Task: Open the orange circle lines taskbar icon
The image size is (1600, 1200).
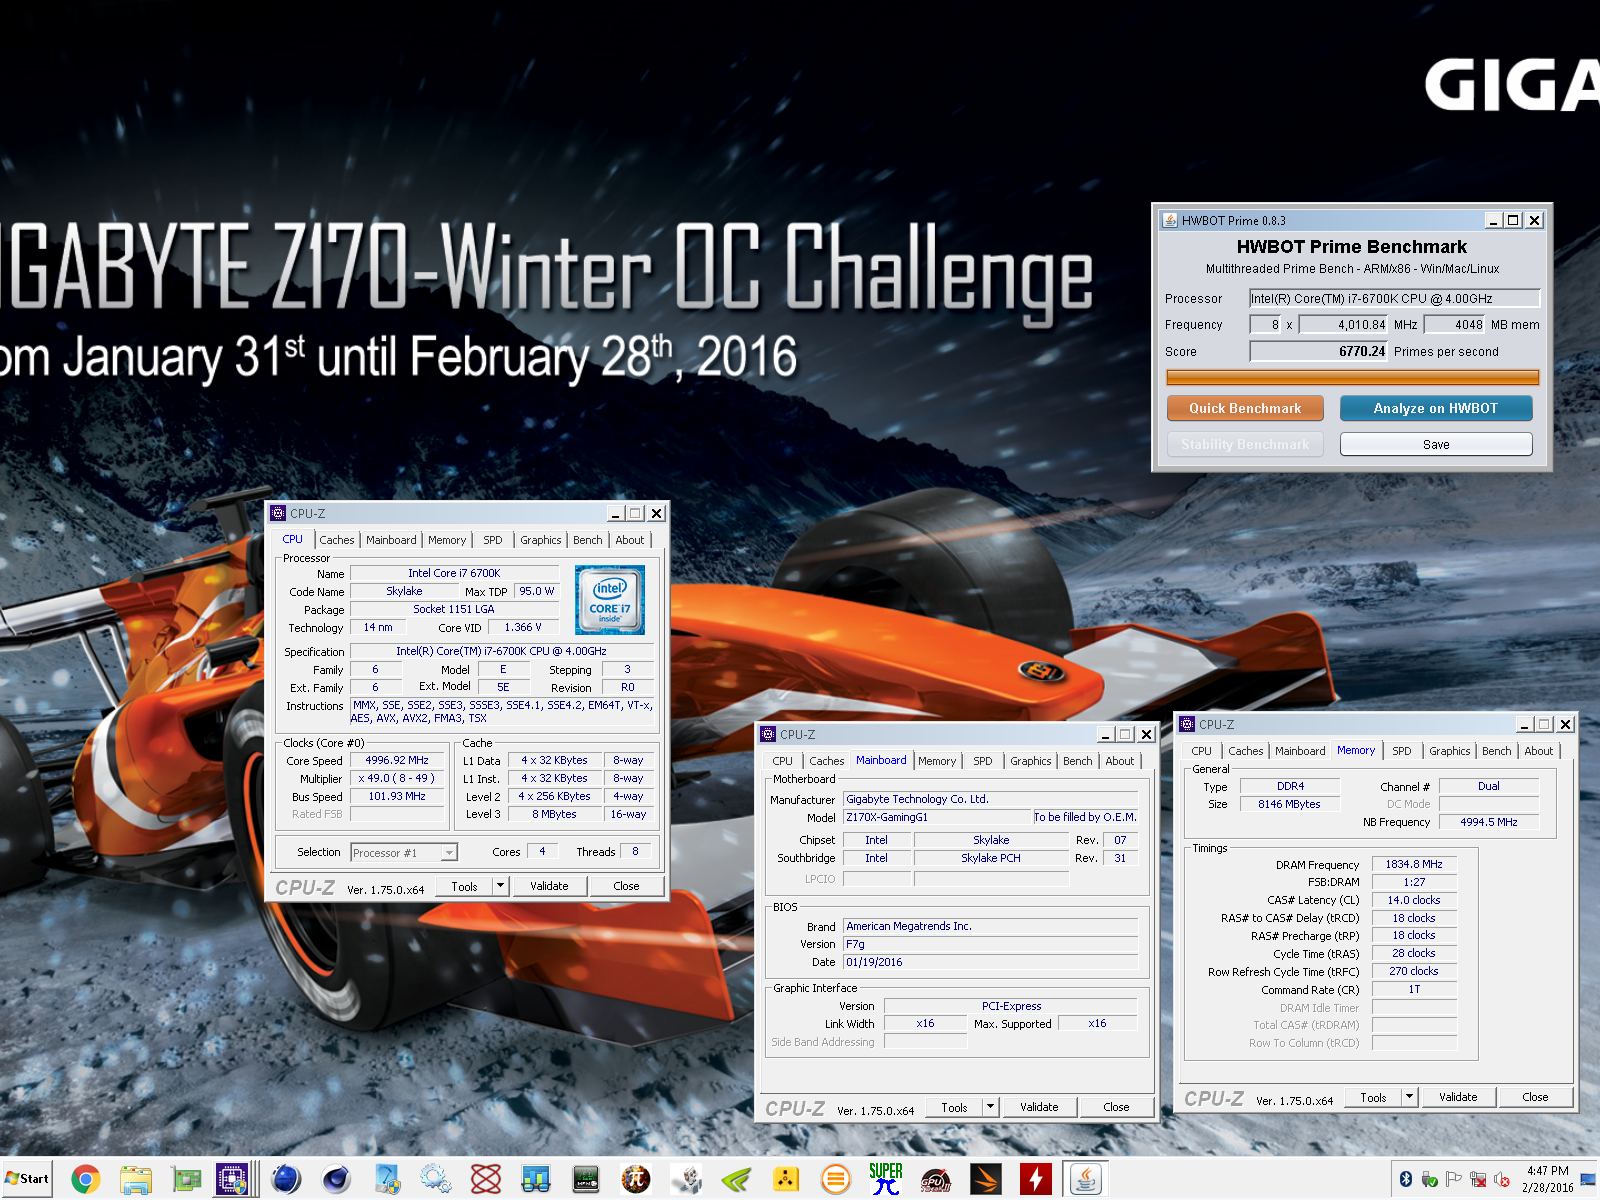Action: click(836, 1180)
